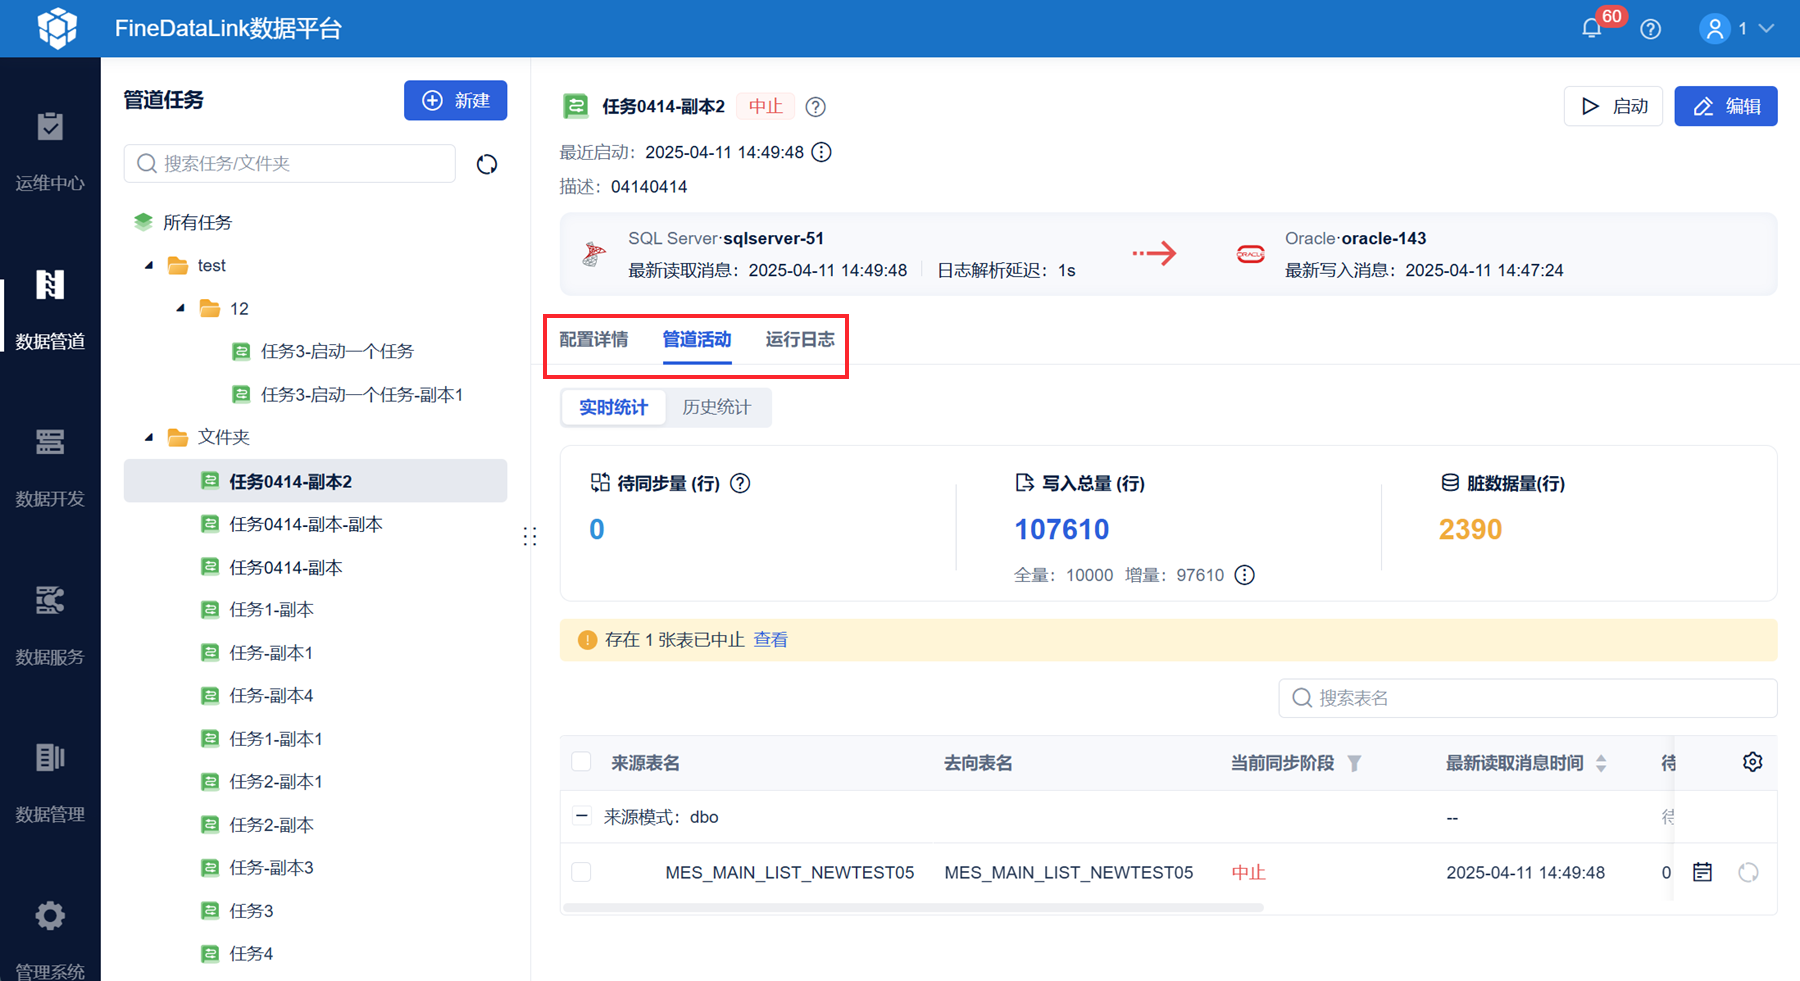The image size is (1800, 981).
Task: Collapse the 12 folder
Action: point(181,308)
